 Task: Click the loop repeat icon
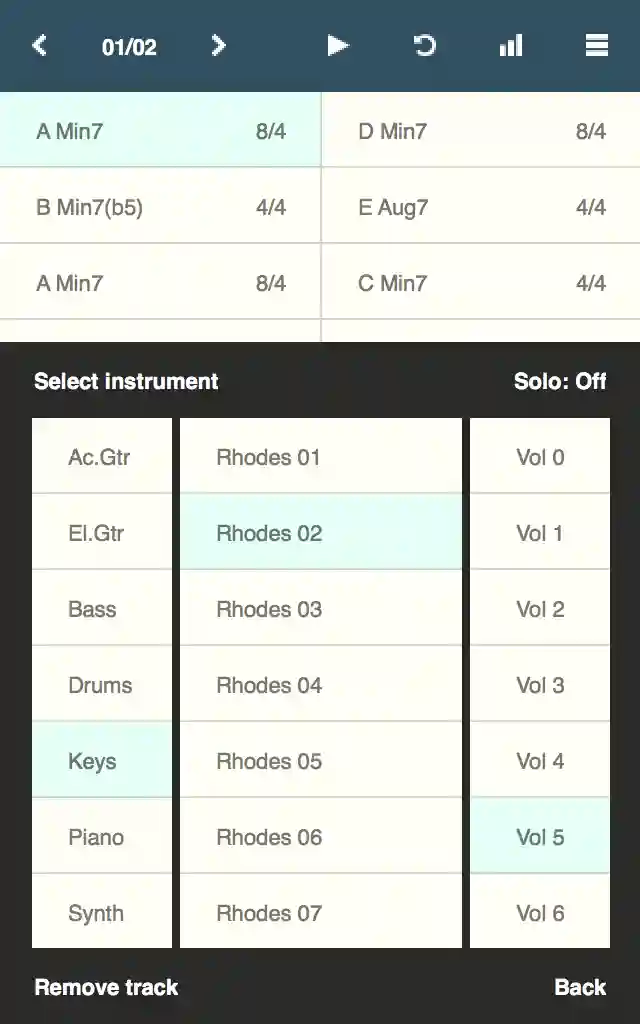coord(423,46)
